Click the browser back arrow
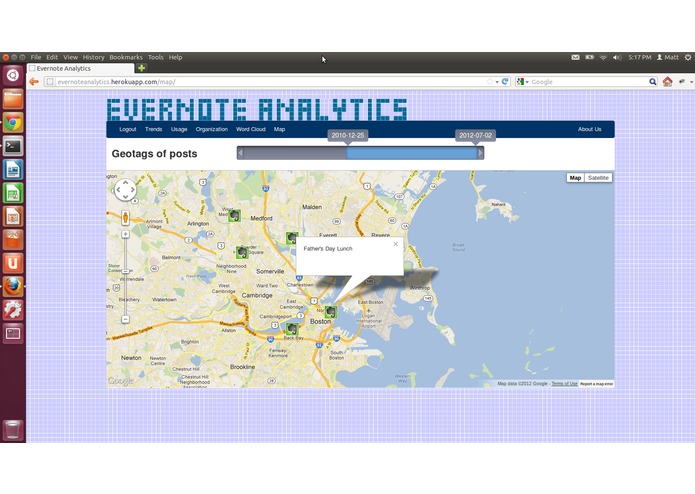The image size is (695, 494). point(34,82)
